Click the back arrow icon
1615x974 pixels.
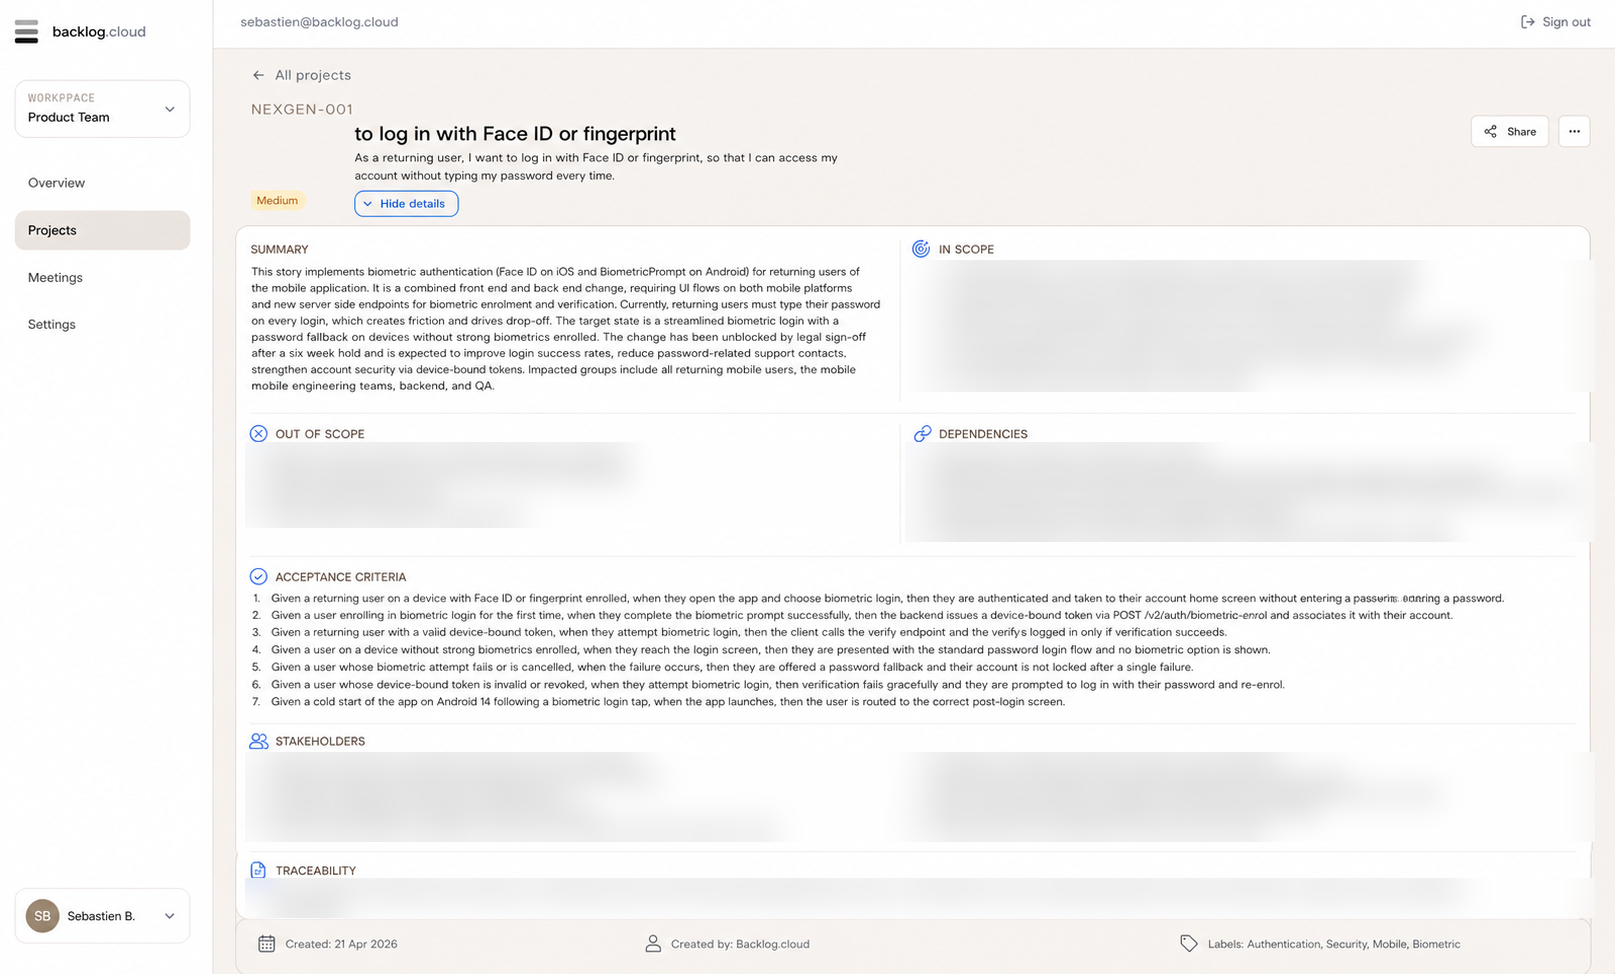pyautogui.click(x=258, y=75)
